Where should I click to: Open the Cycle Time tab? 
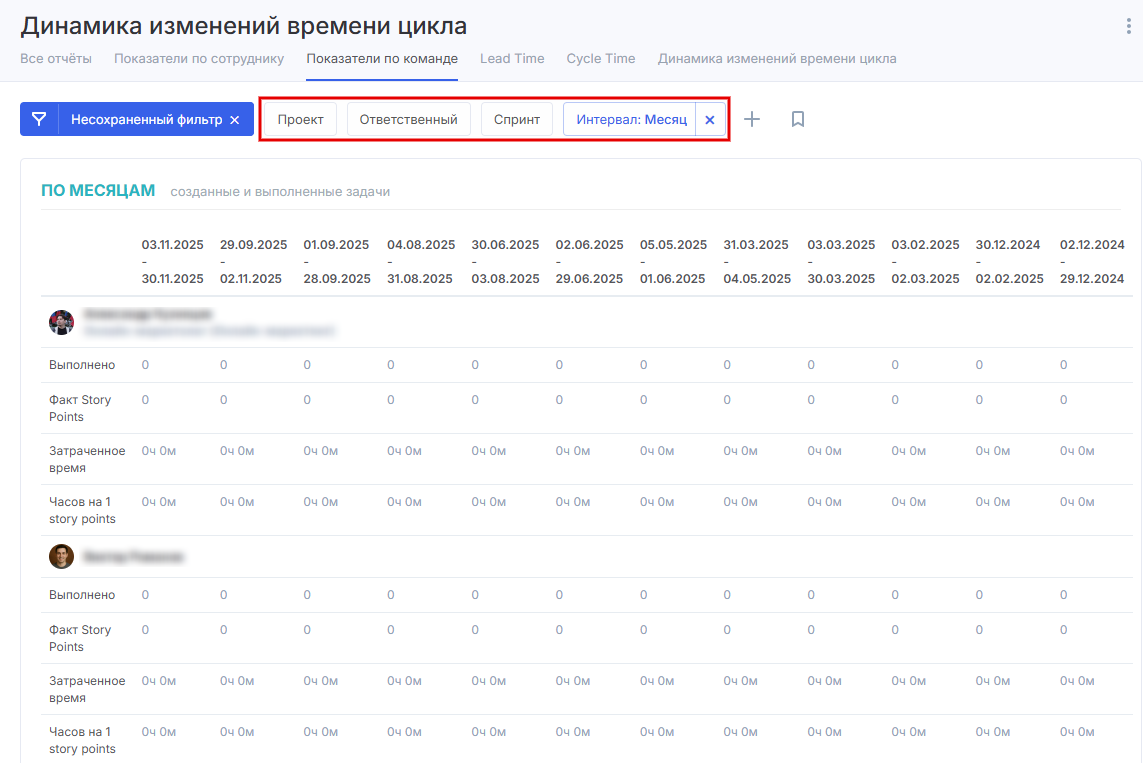coord(601,59)
